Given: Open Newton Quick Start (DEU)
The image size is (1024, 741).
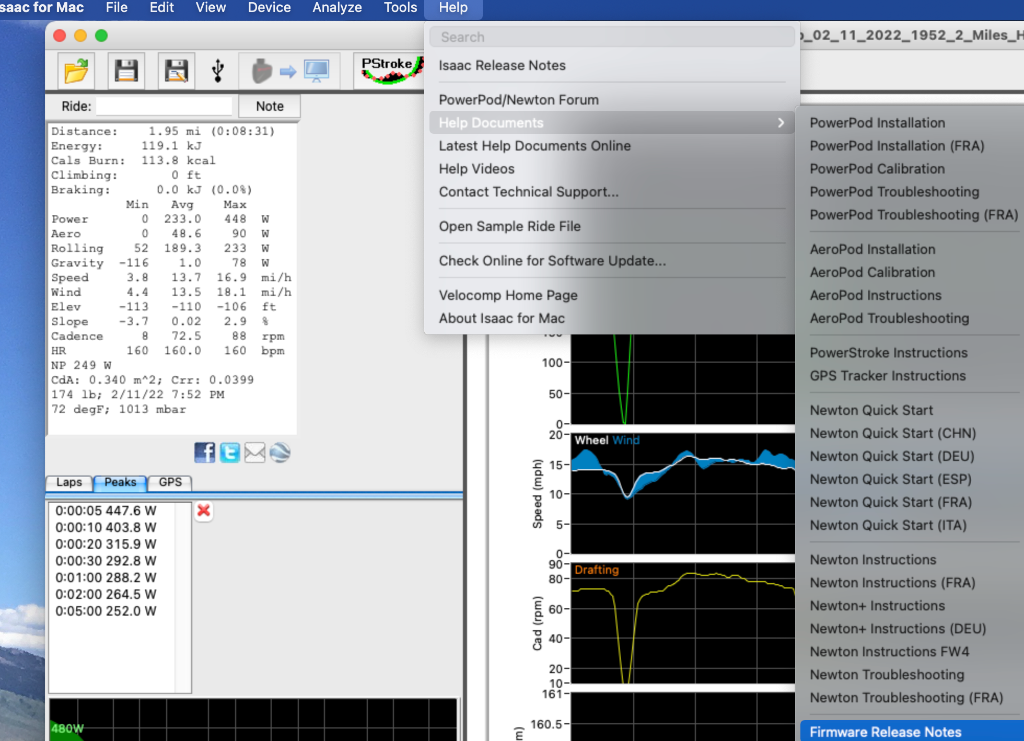Looking at the screenshot, I should (x=891, y=456).
